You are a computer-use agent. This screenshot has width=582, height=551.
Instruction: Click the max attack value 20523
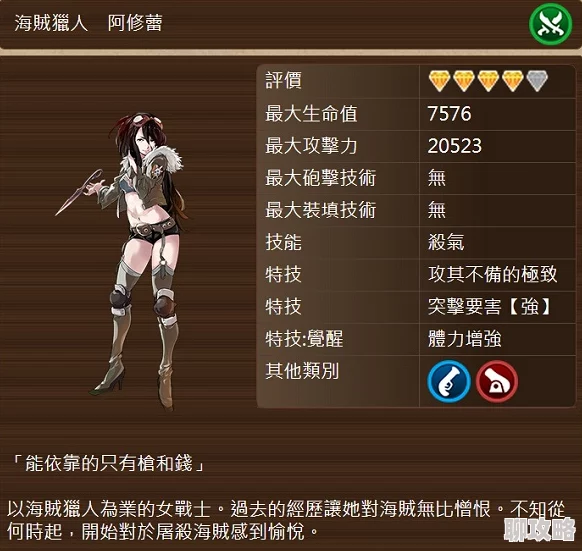(x=455, y=146)
